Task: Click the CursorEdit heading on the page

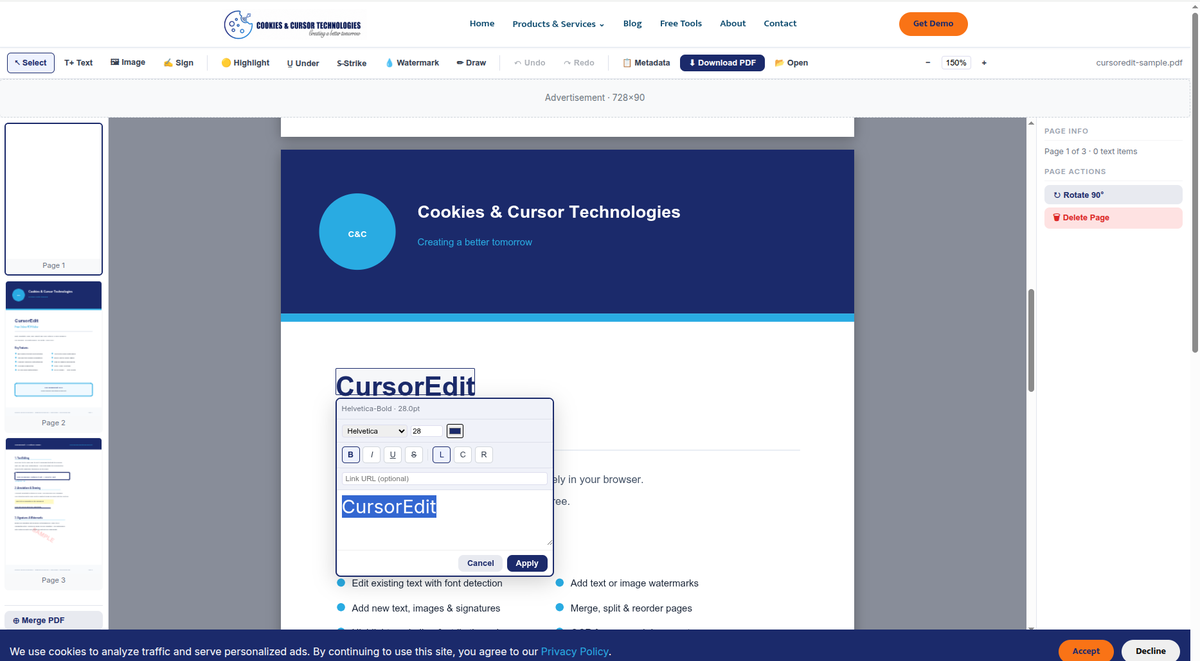Action: (x=405, y=385)
